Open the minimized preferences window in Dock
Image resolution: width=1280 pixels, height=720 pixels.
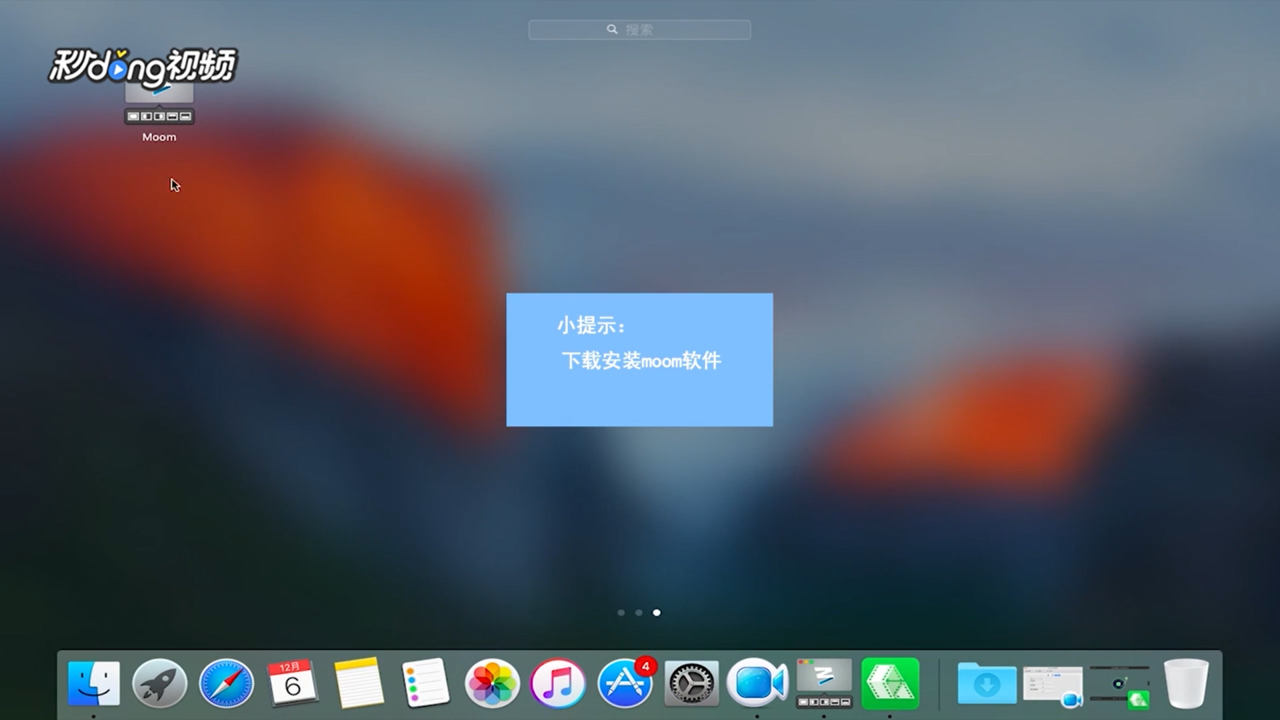(1053, 686)
